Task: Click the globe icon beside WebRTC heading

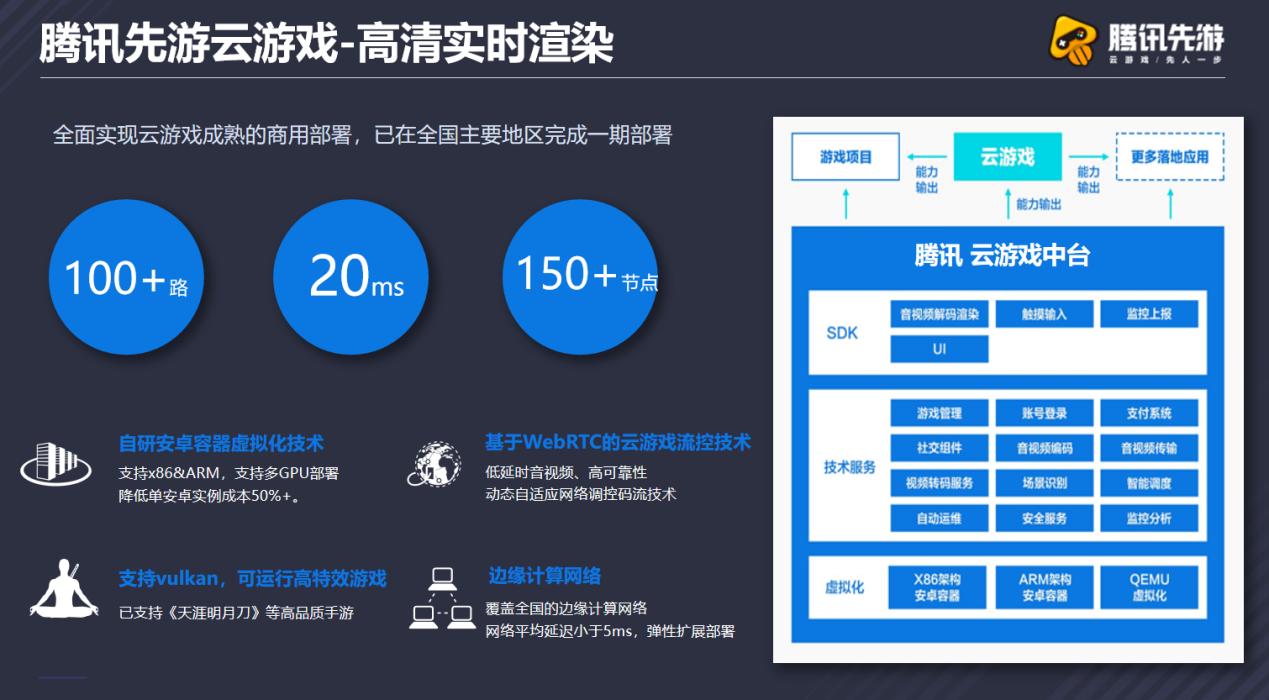Action: click(434, 464)
